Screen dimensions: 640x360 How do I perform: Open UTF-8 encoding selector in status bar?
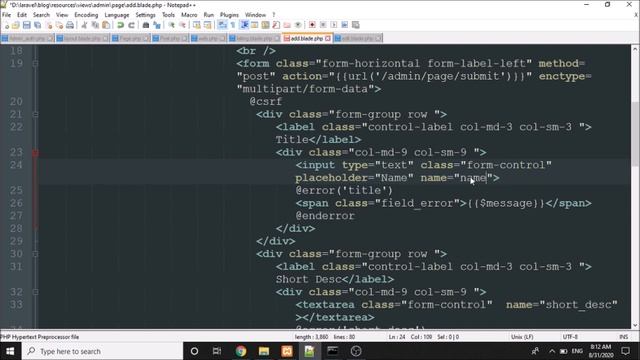click(570, 337)
